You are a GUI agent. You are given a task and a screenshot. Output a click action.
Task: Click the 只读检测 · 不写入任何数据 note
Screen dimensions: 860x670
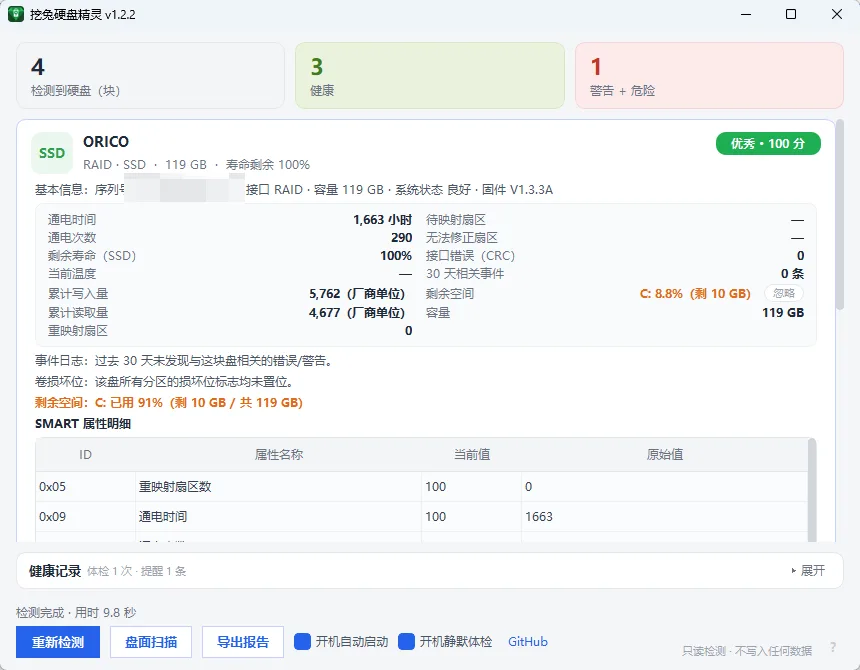click(747, 651)
